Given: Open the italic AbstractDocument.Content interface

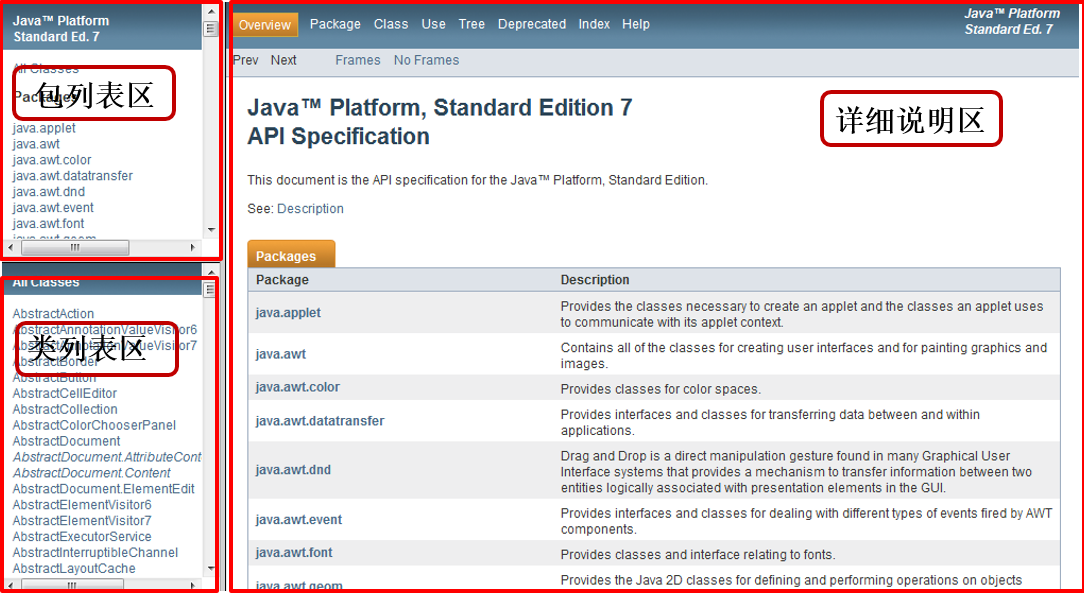Looking at the screenshot, I should click(91, 473).
